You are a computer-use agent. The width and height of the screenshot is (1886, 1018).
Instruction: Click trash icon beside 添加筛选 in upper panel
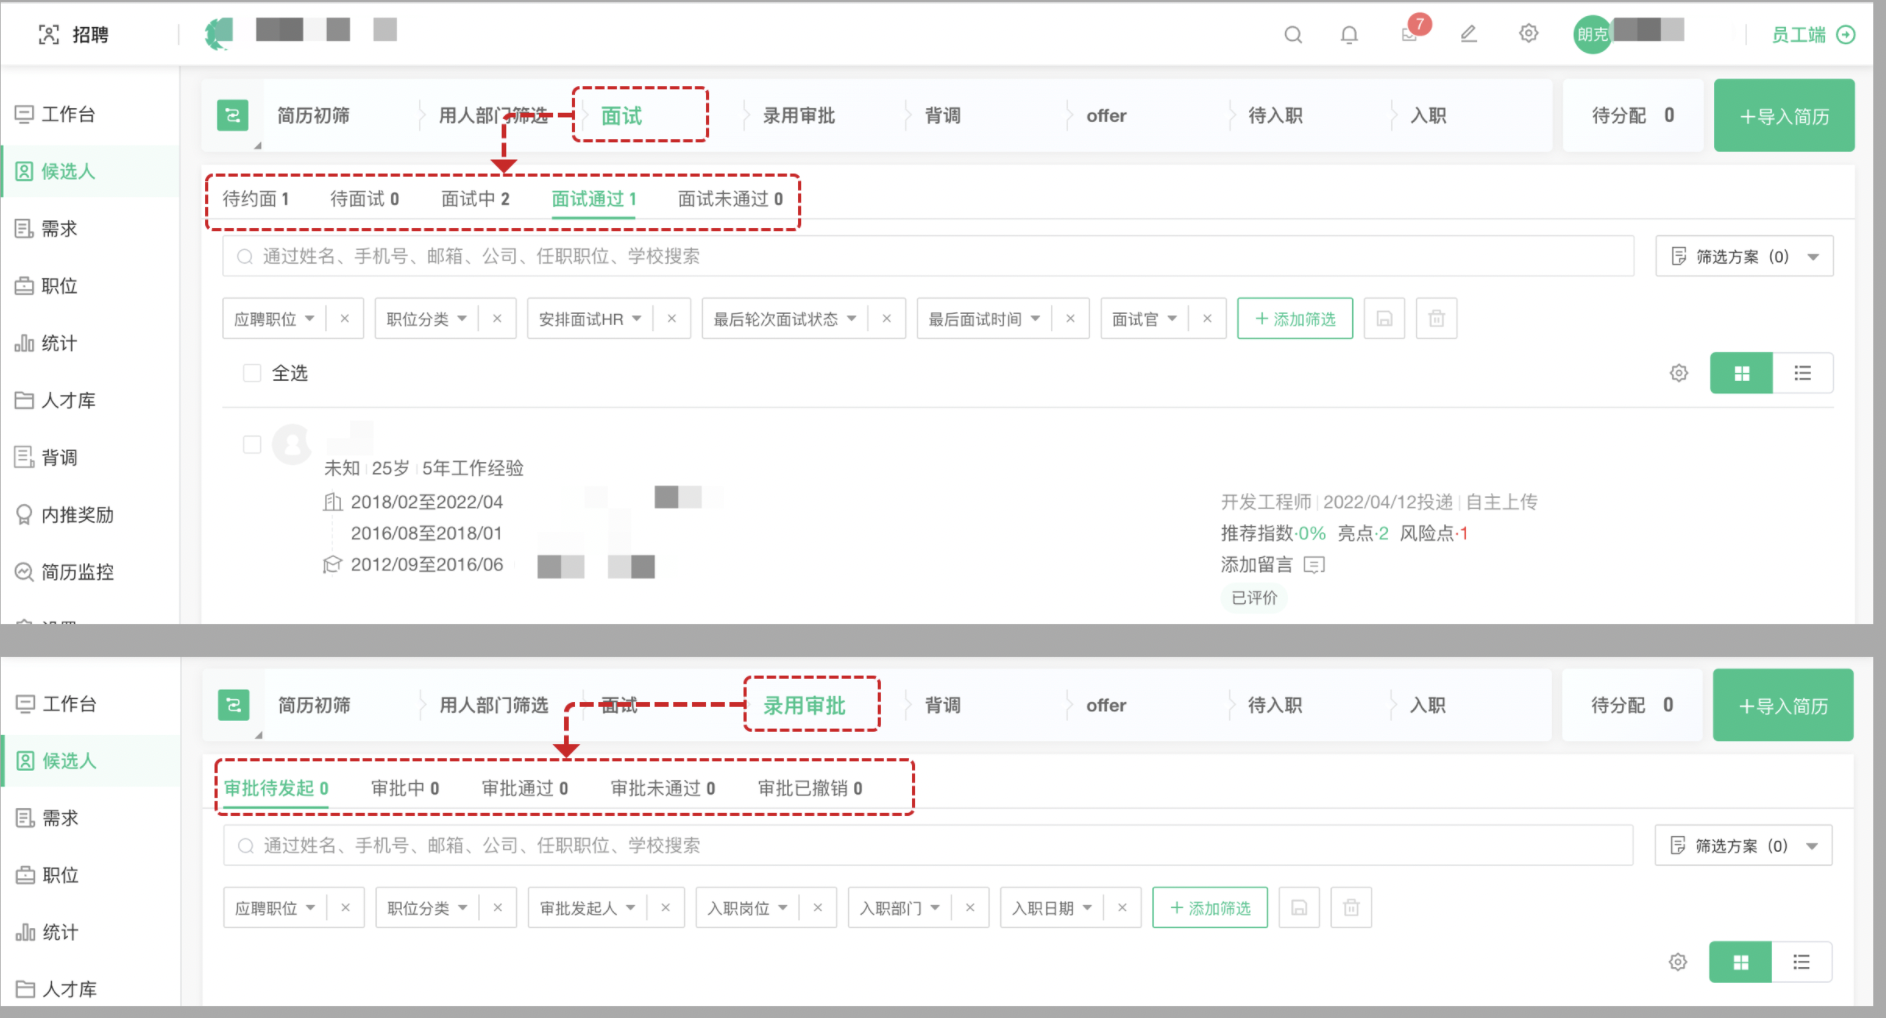click(1436, 319)
